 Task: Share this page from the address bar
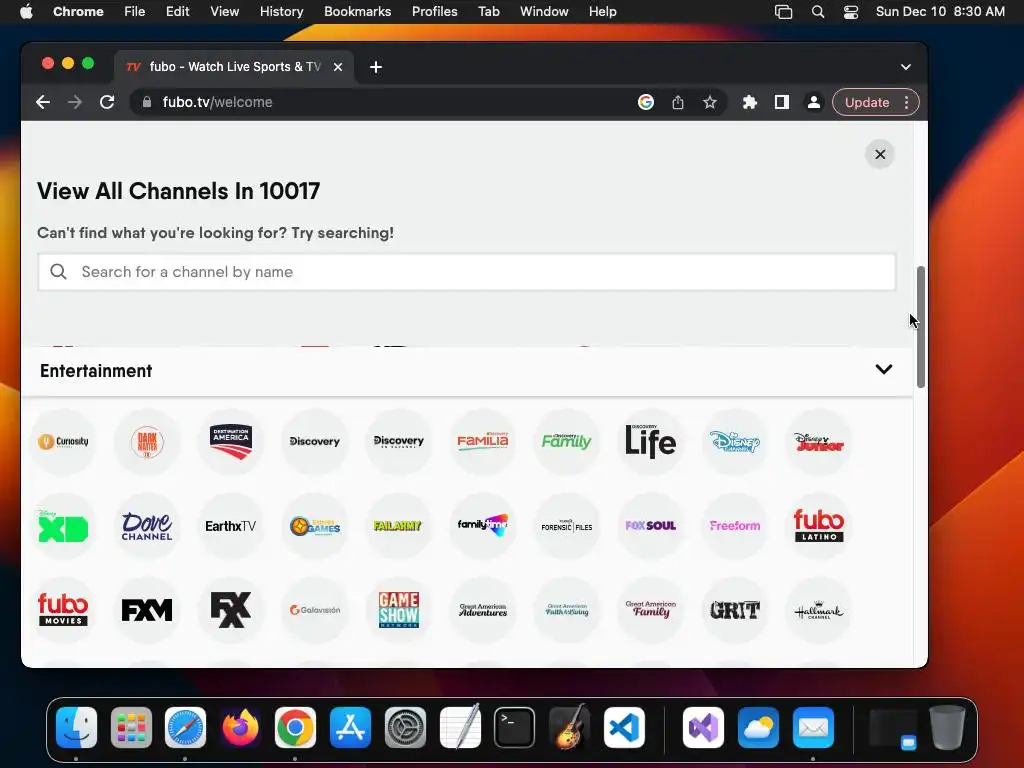(678, 103)
